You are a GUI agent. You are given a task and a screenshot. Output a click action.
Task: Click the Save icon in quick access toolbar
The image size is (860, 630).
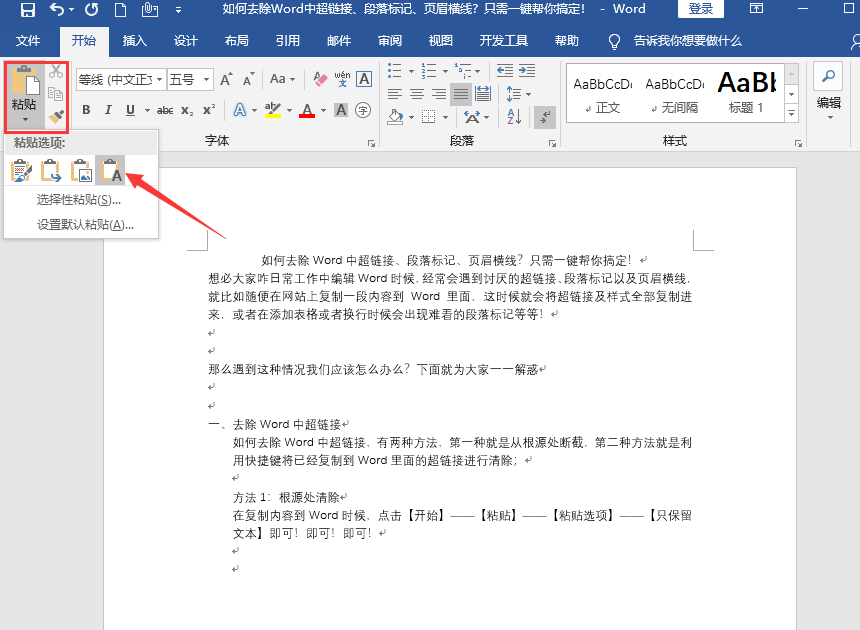[x=27, y=9]
